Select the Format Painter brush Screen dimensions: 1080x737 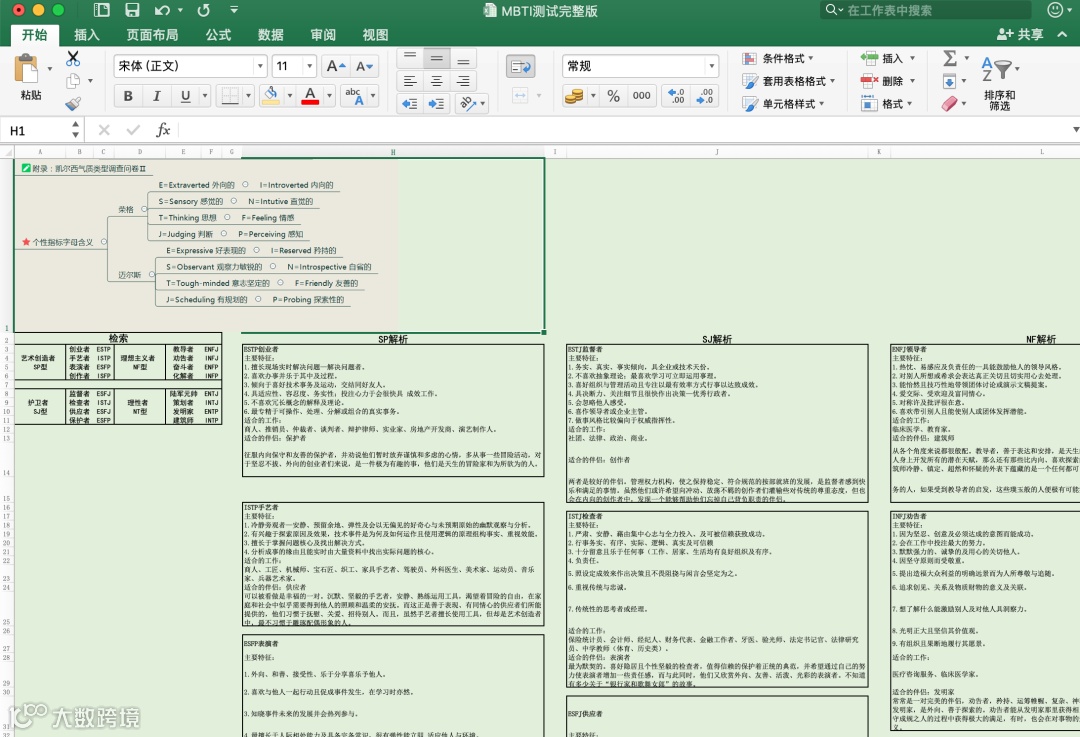(x=73, y=103)
